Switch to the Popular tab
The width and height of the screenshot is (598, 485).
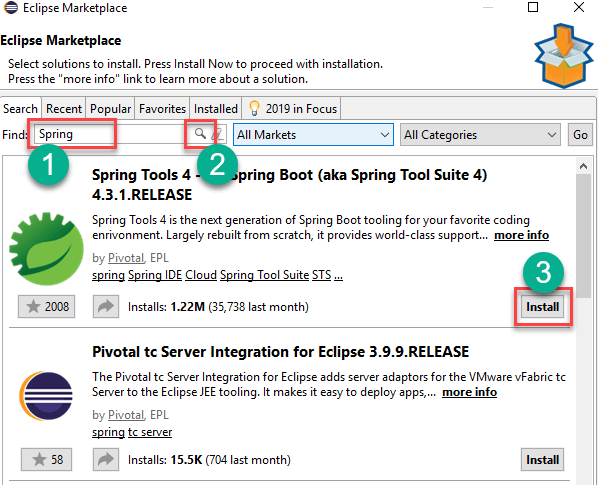[x=110, y=109]
